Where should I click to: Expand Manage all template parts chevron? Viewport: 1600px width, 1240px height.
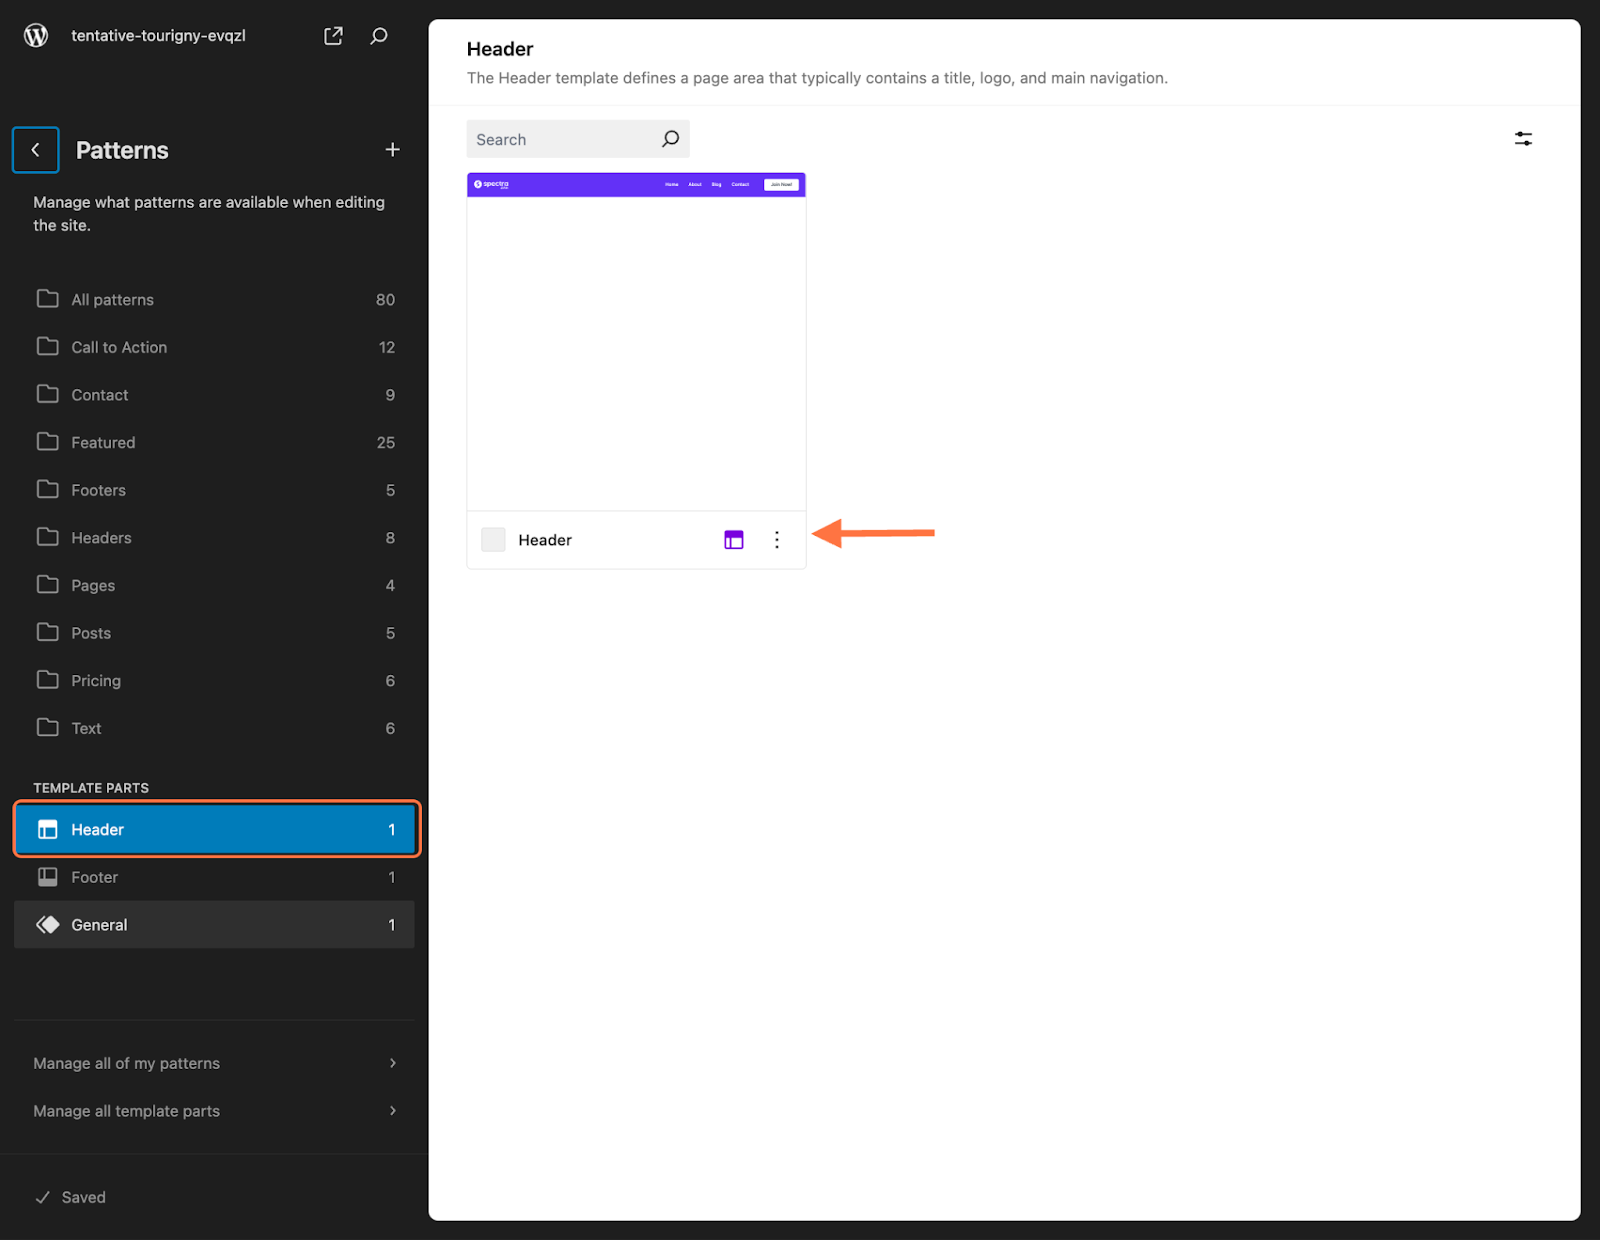tap(392, 1111)
